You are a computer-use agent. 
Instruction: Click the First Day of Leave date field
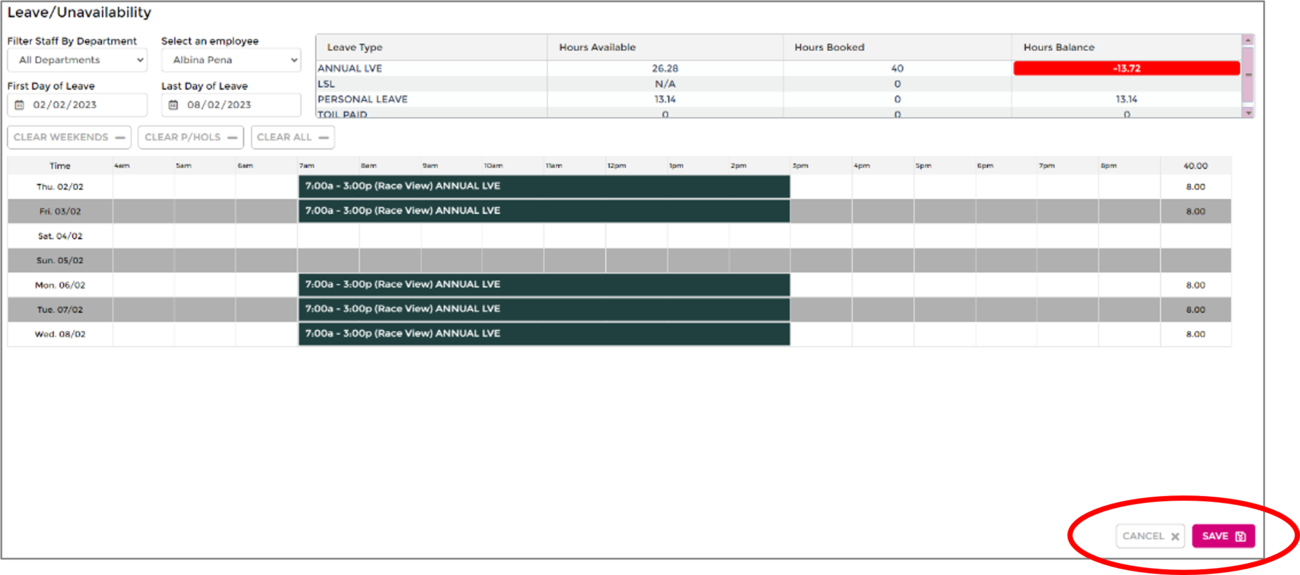pos(85,105)
